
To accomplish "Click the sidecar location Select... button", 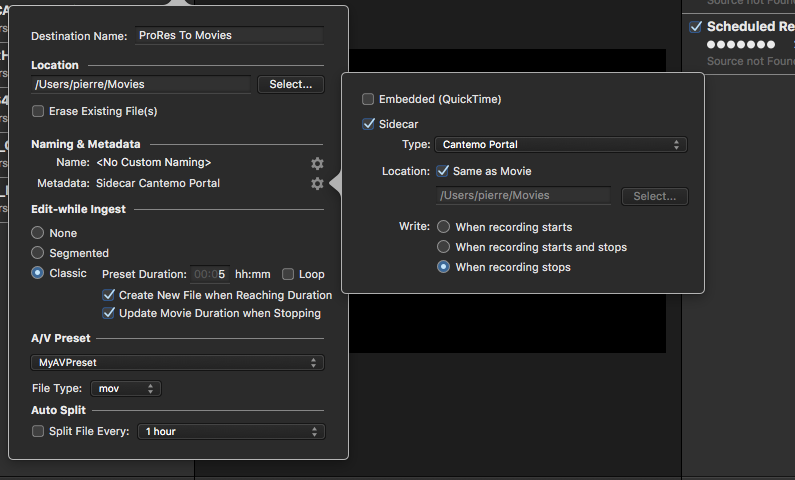I will pyautogui.click(x=655, y=196).
